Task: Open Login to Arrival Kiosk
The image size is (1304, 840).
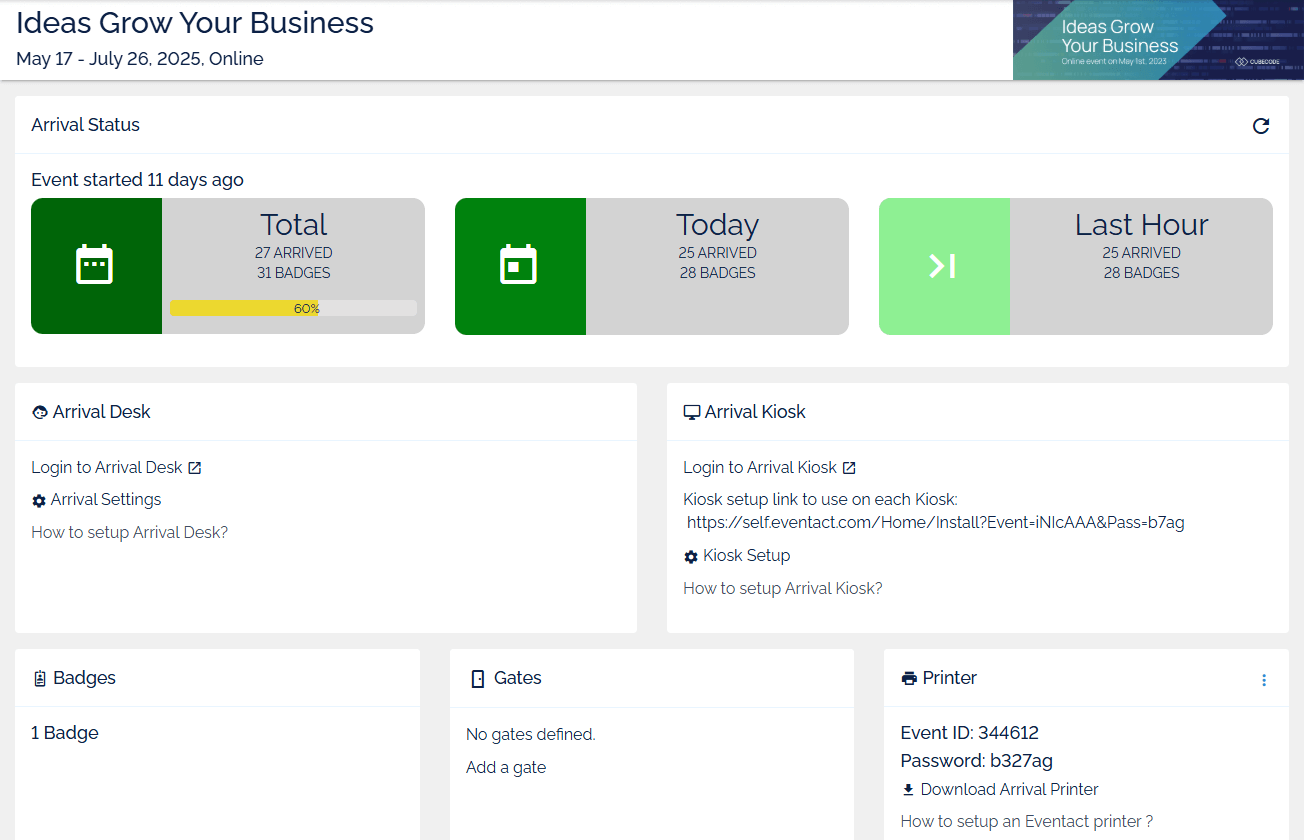Action: pos(758,466)
